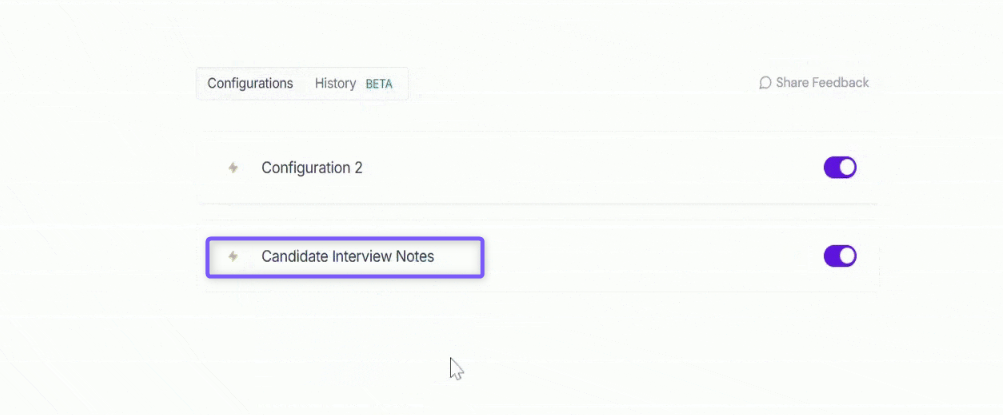
Task: Click inside the highlighted Candidate Interview Notes box
Action: (x=345, y=257)
